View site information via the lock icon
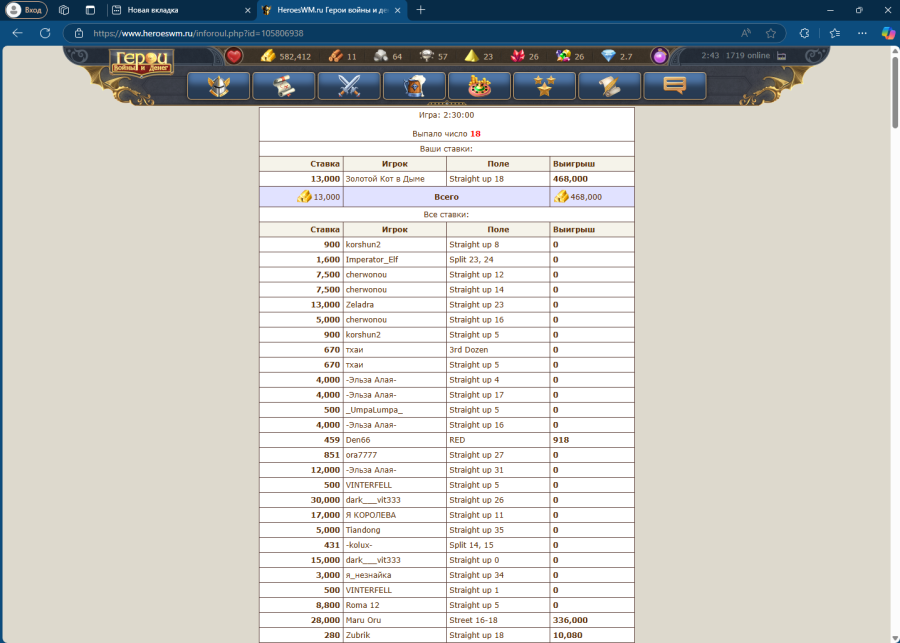This screenshot has height=643, width=900. [x=79, y=33]
